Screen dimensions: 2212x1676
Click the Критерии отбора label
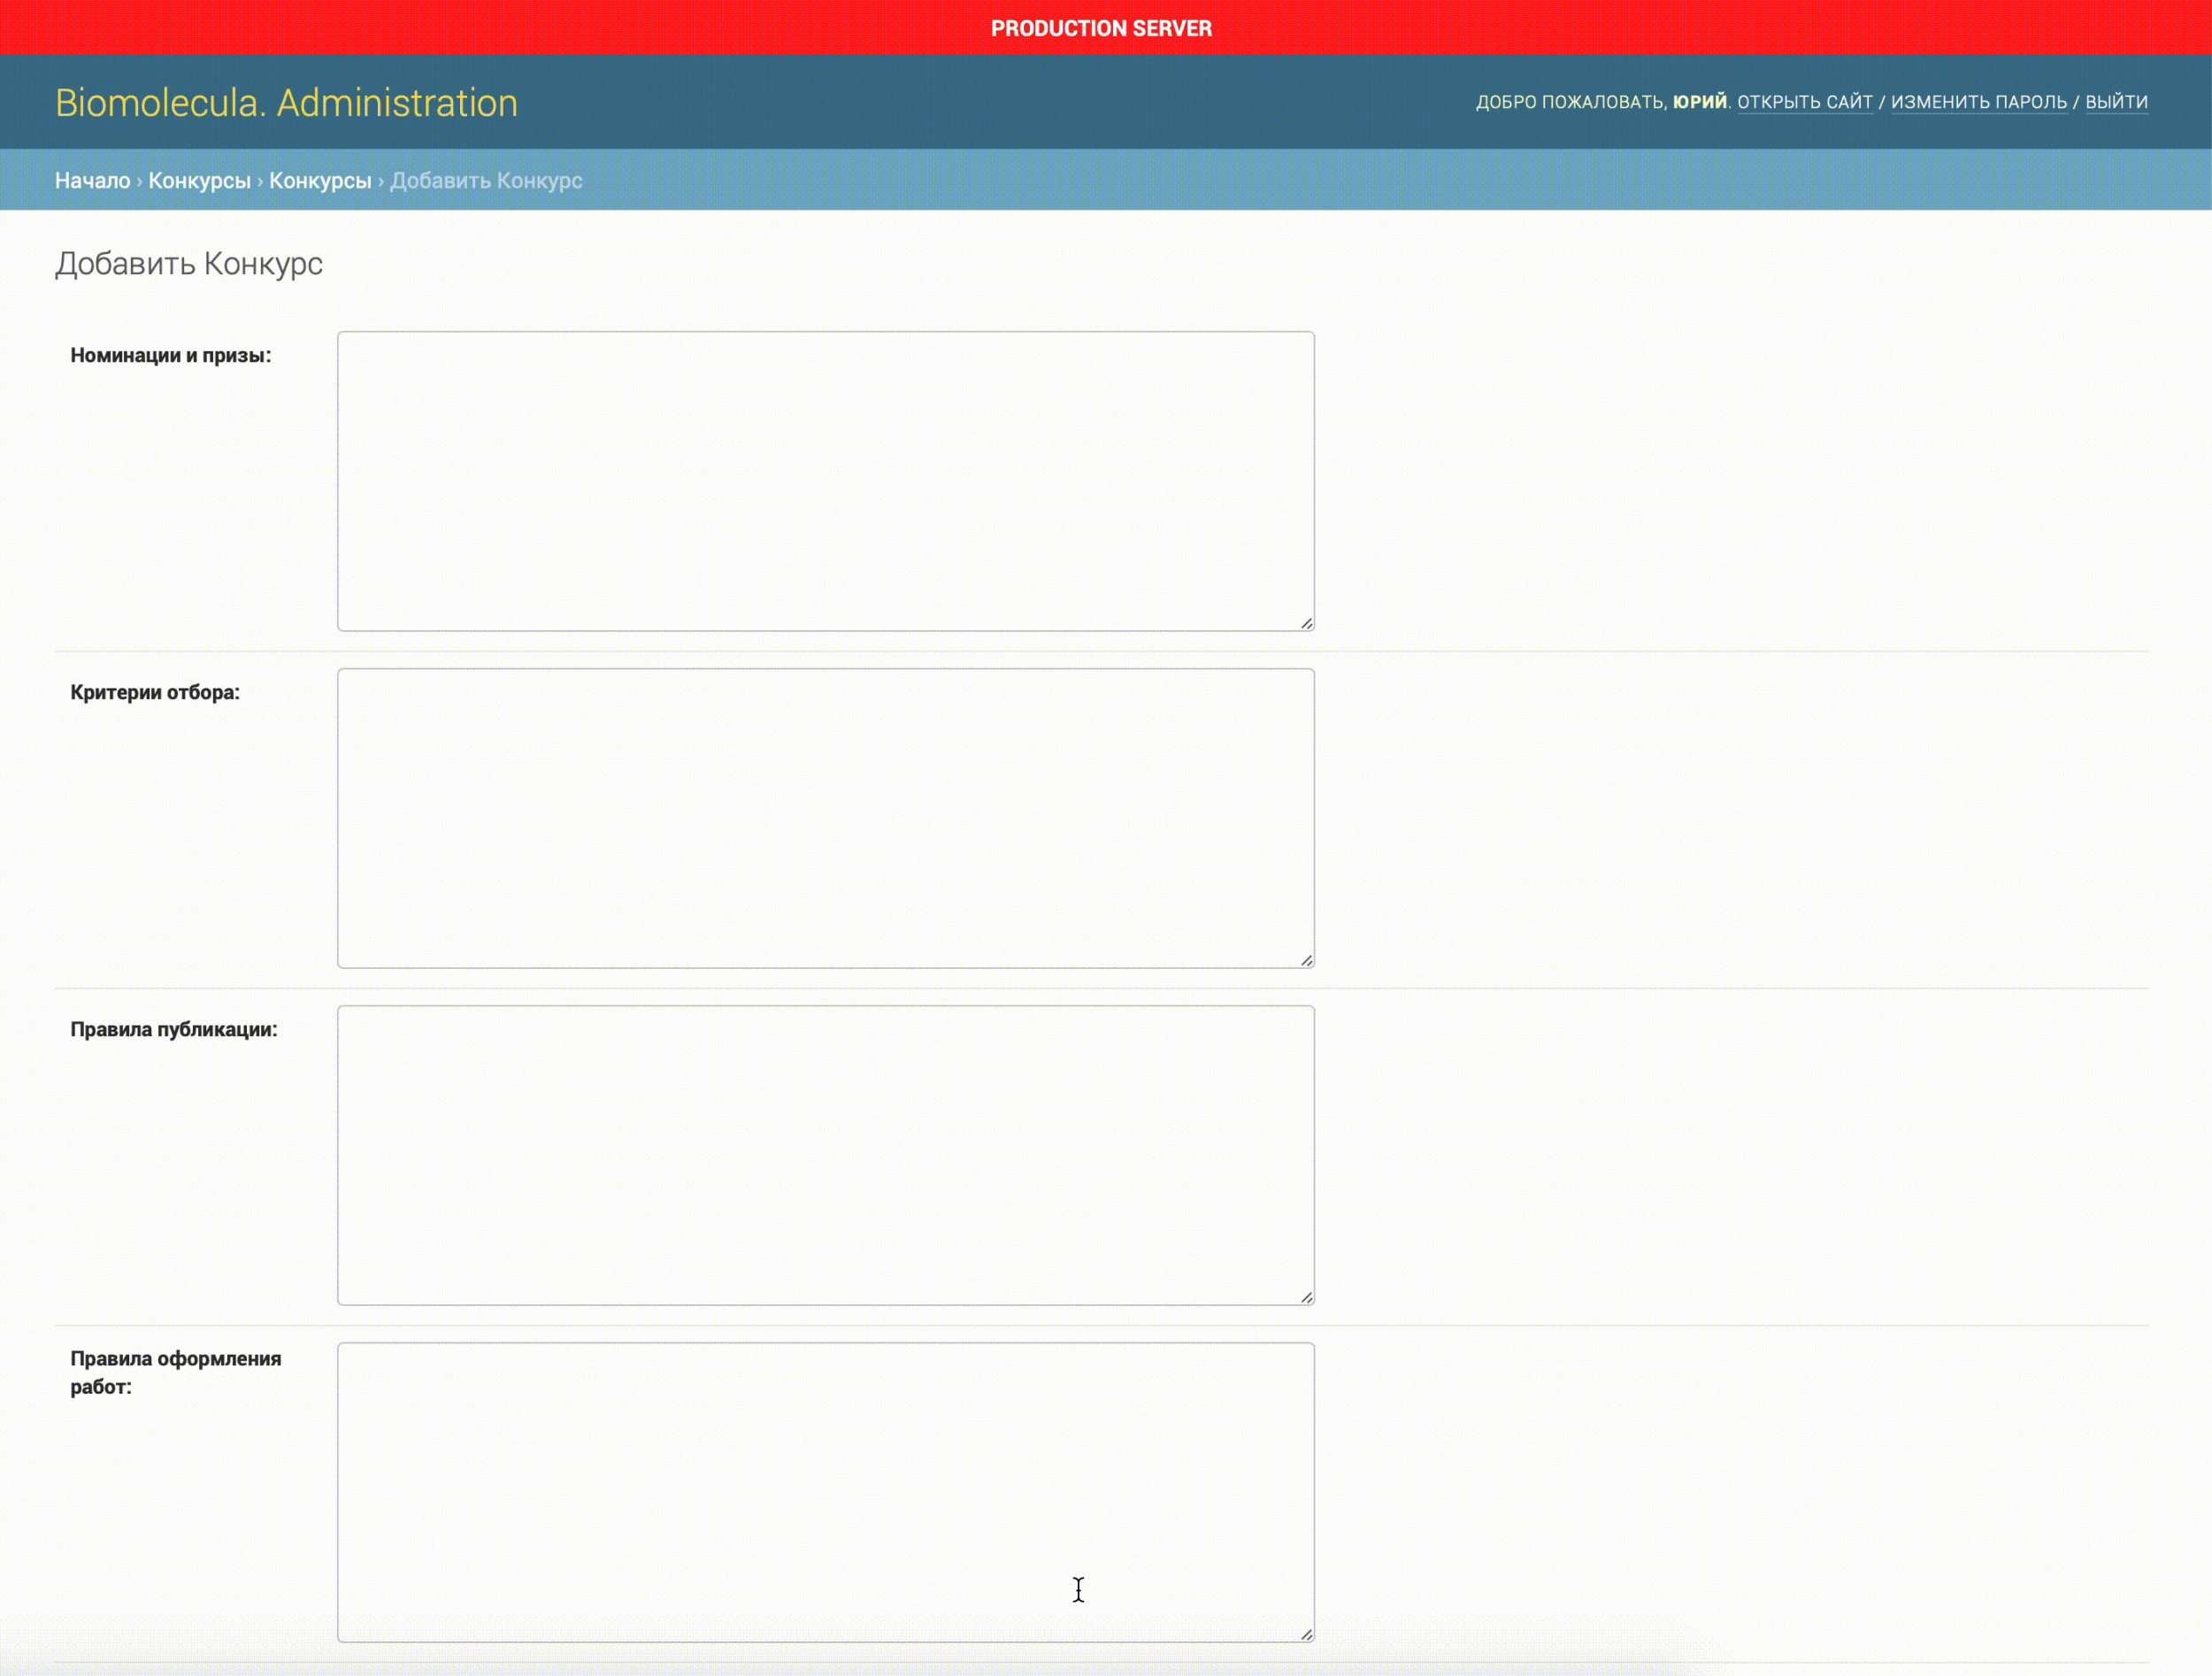point(155,693)
